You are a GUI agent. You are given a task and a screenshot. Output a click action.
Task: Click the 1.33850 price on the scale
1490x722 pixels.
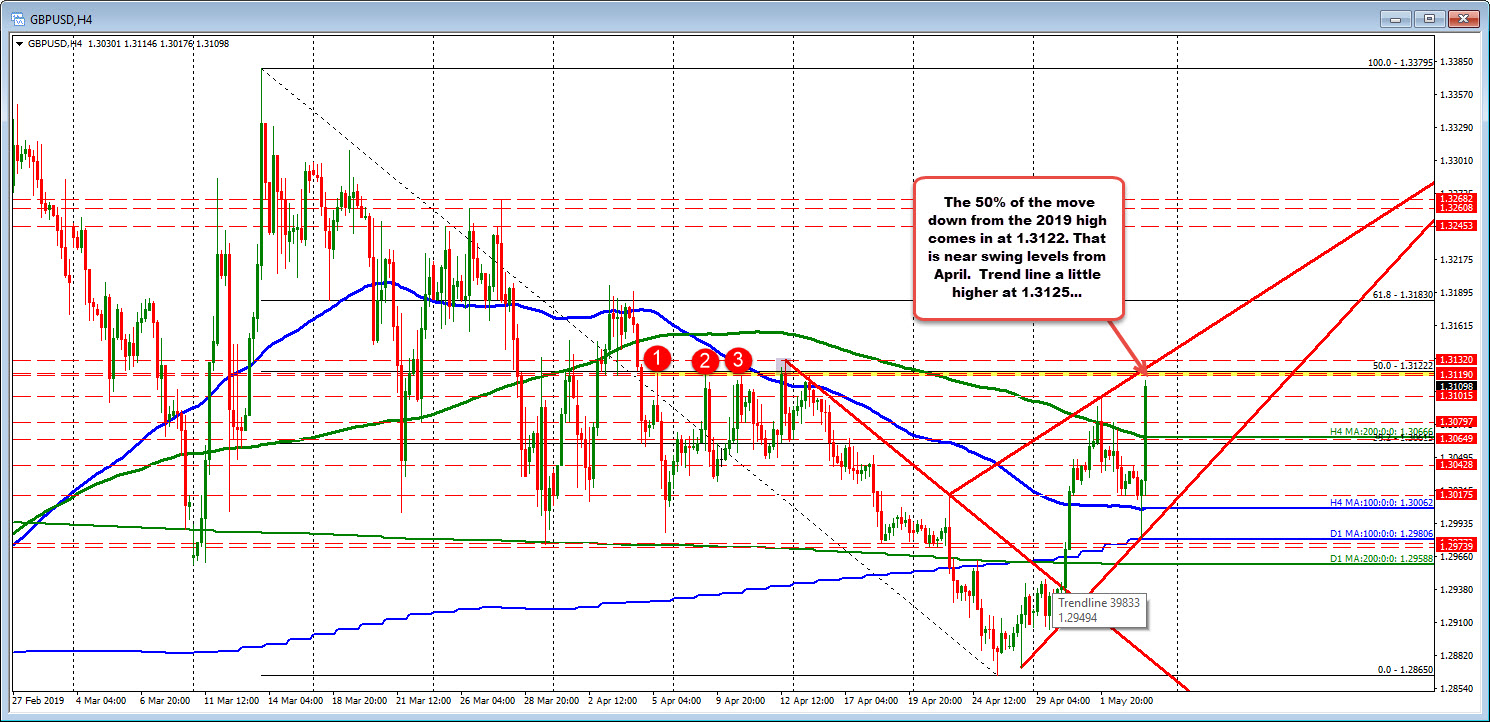tap(1457, 62)
